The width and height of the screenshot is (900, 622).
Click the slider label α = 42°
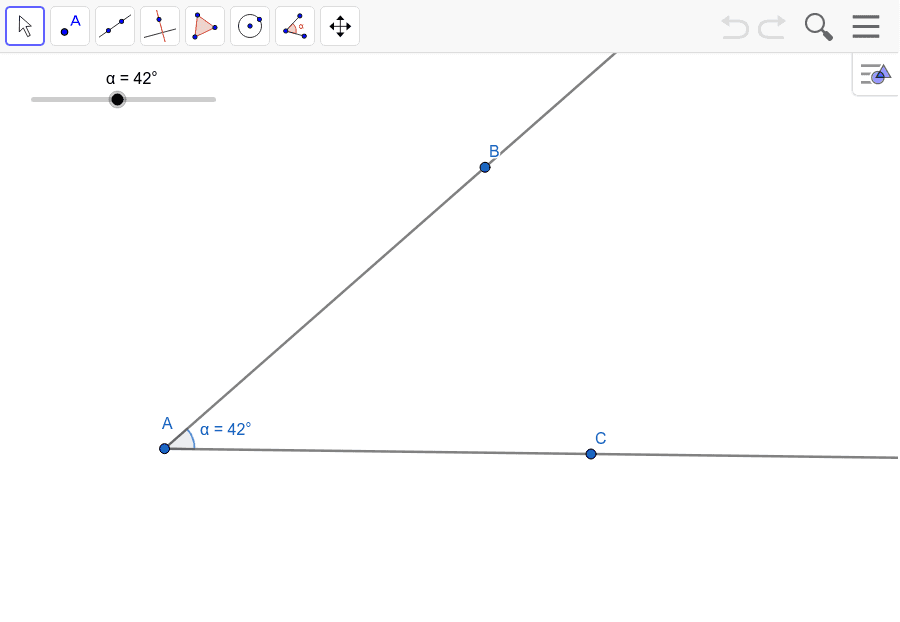[131, 78]
